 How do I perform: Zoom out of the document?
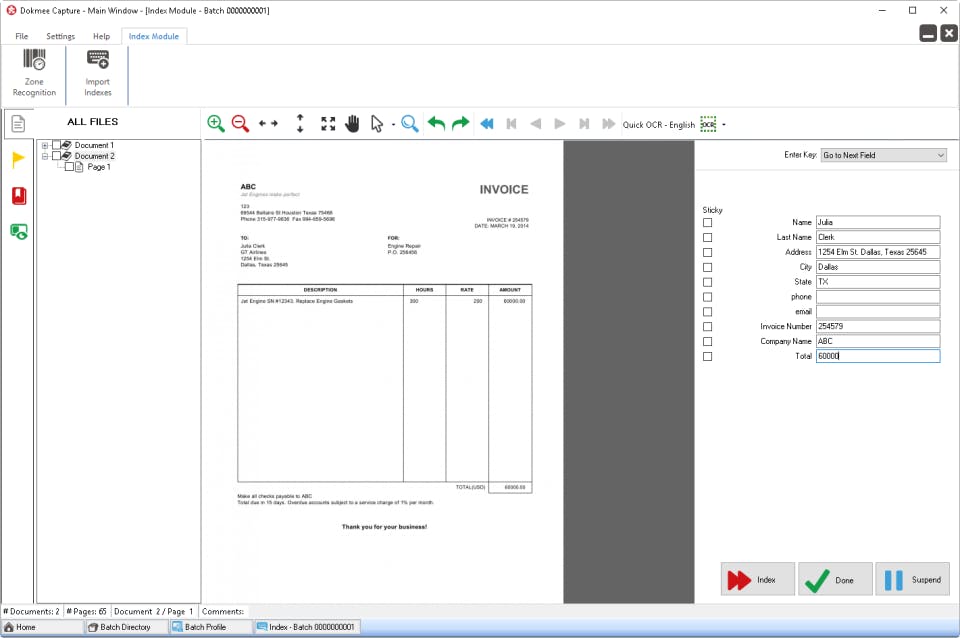[240, 124]
